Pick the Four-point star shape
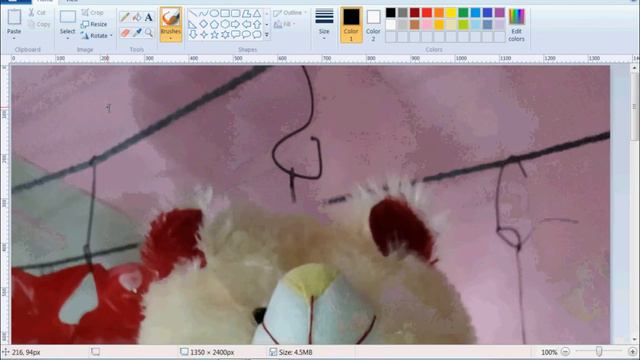The height and width of the screenshot is (360, 640). [203, 35]
